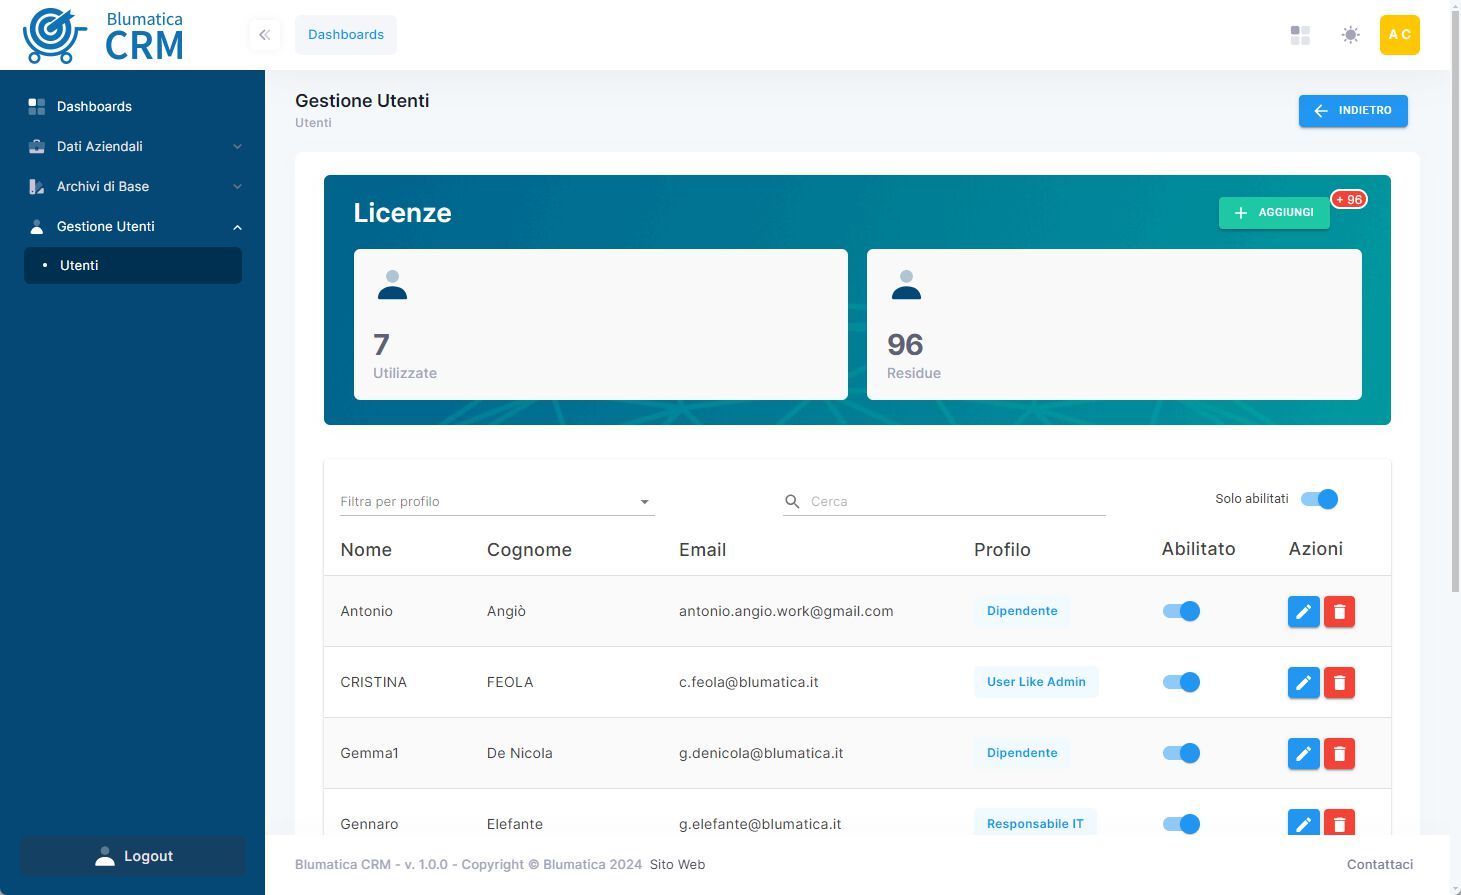Edit user Gemma1 De Nicola

click(x=1303, y=754)
